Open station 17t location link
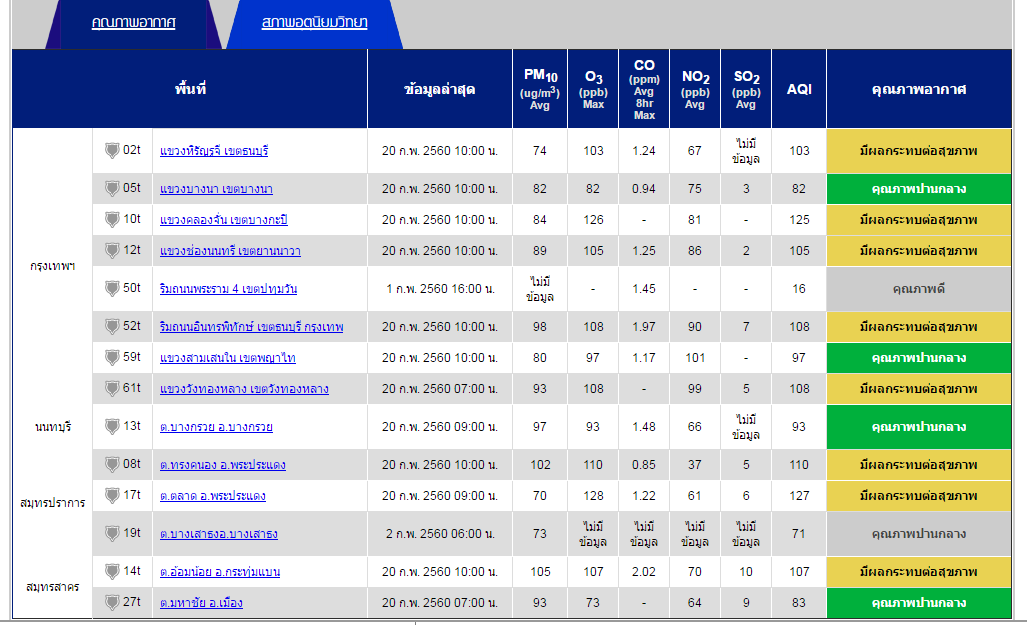 click(213, 496)
